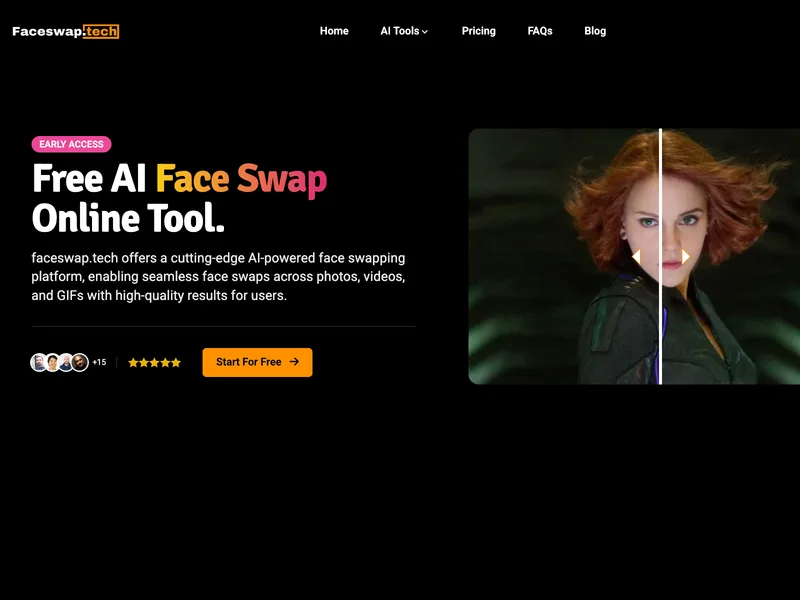
Task: Visit the Blog page
Action: click(x=595, y=31)
